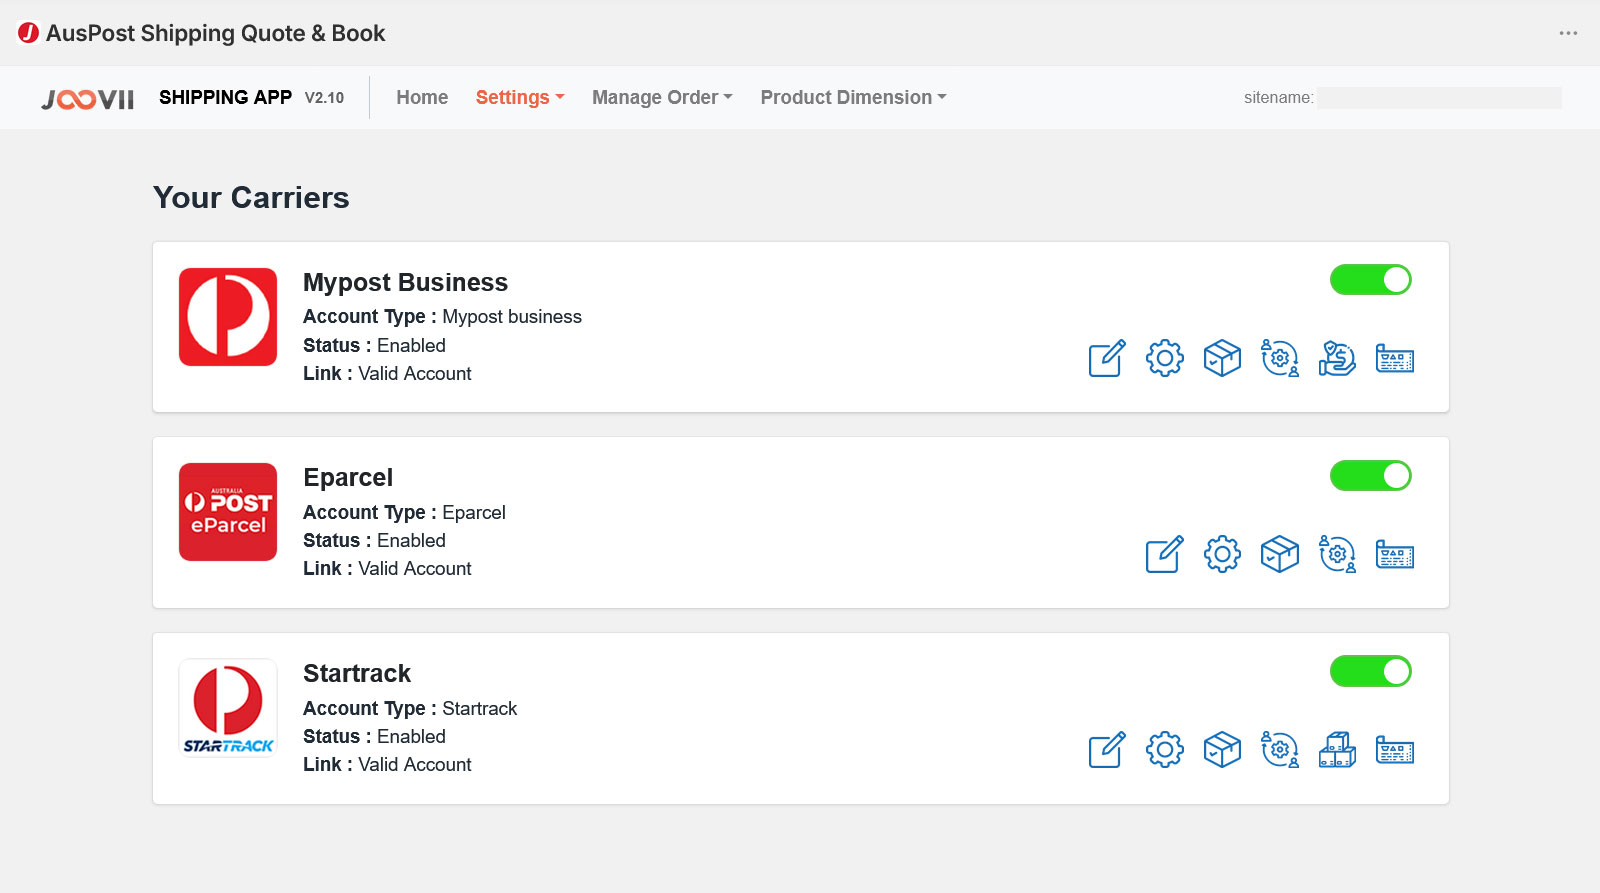Turn off the Eparcel carrier switch

coord(1370,476)
